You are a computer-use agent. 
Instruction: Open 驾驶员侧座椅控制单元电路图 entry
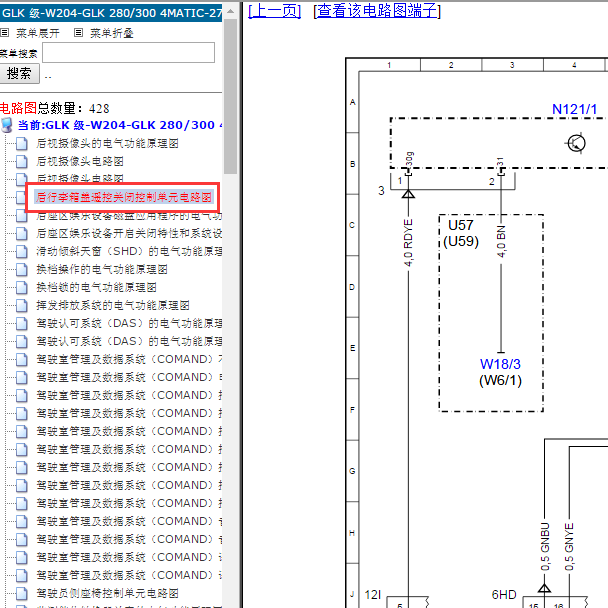[107, 593]
